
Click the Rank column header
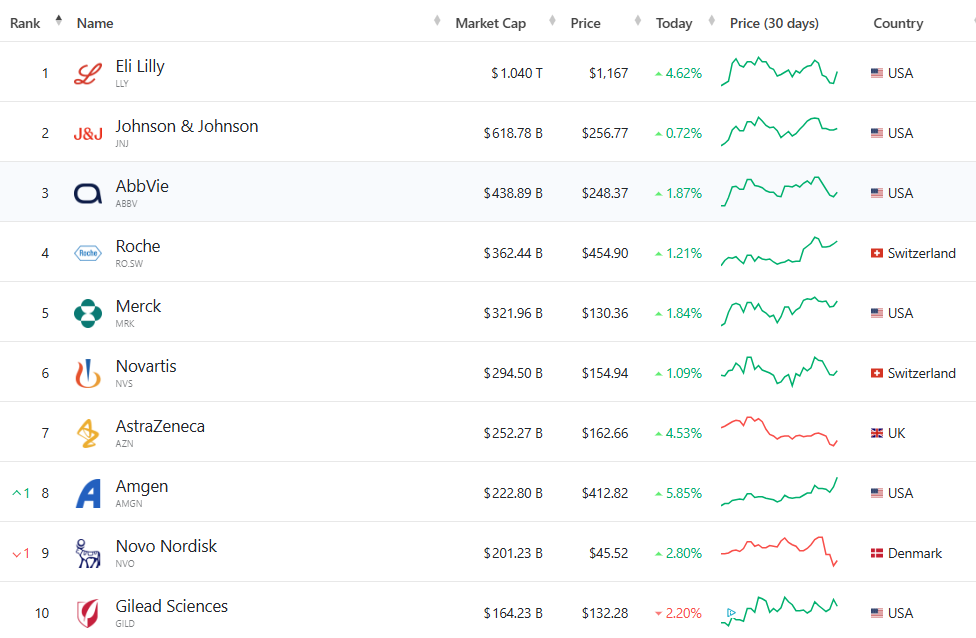coord(25,24)
